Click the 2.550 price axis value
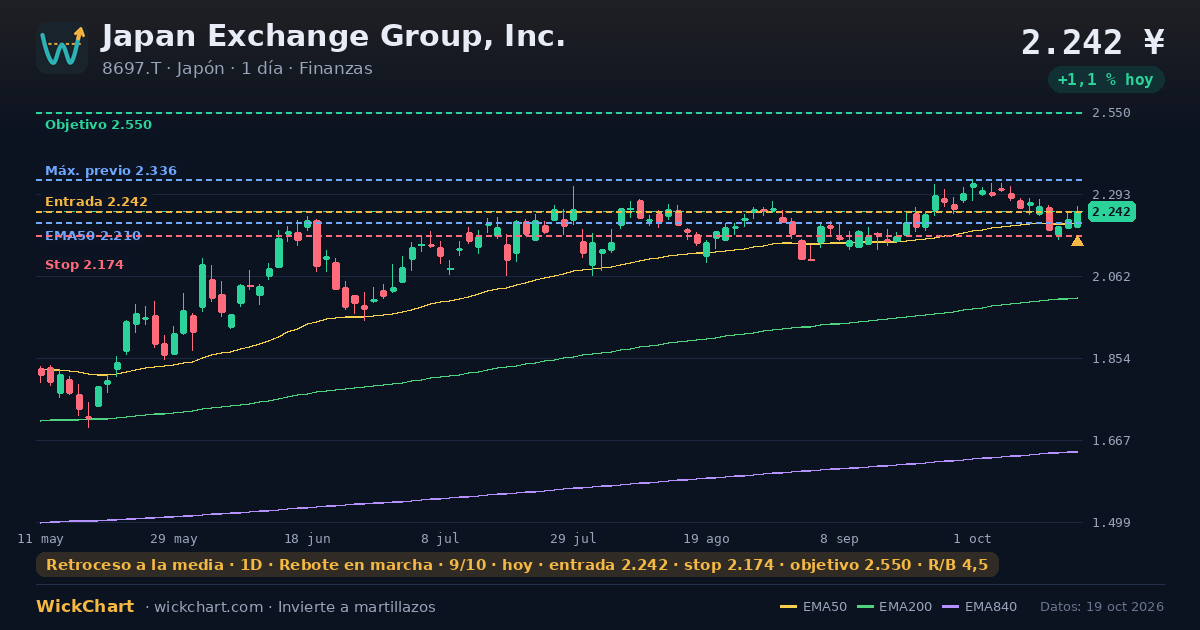Viewport: 1200px width, 630px height. [x=1111, y=113]
